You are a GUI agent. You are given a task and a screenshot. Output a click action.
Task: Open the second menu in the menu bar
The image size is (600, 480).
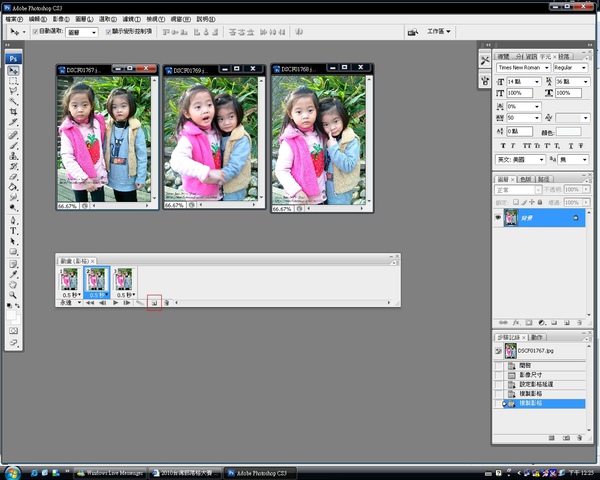pyautogui.click(x=38, y=19)
